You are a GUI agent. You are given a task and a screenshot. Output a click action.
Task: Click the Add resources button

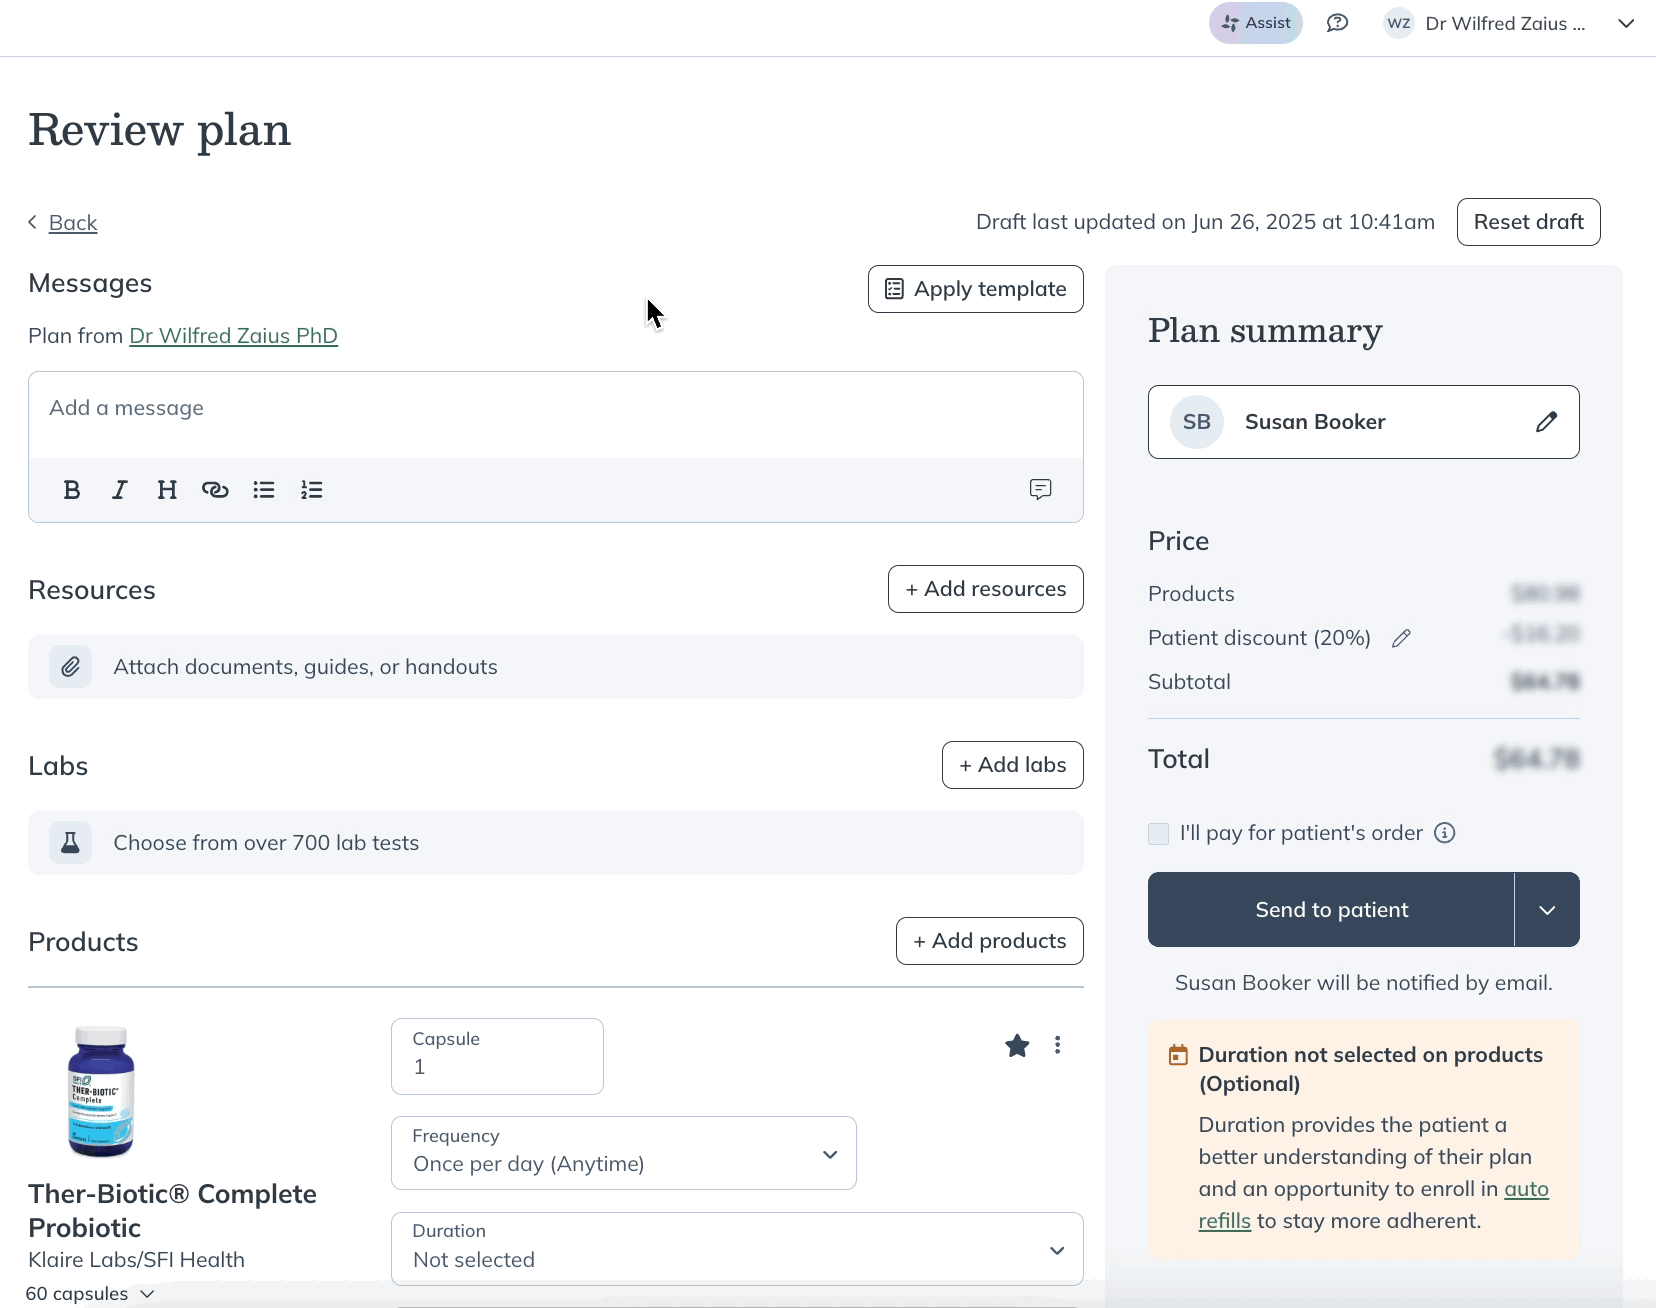point(985,589)
